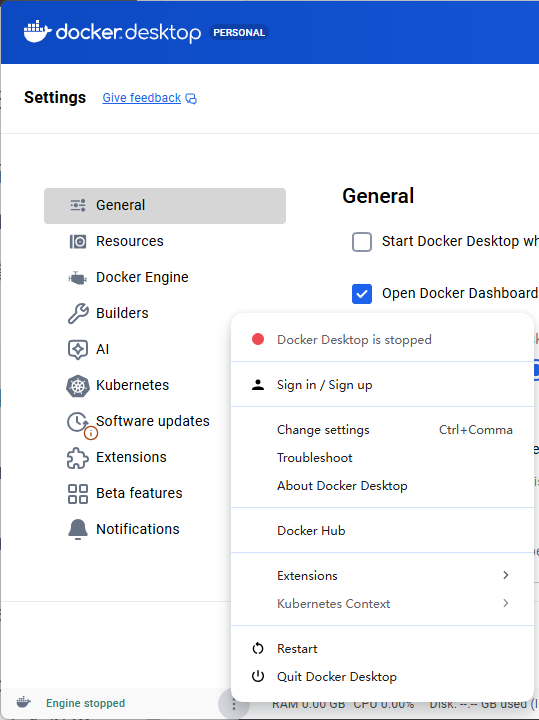
Task: Click the Quit power icon
Action: pos(258,676)
